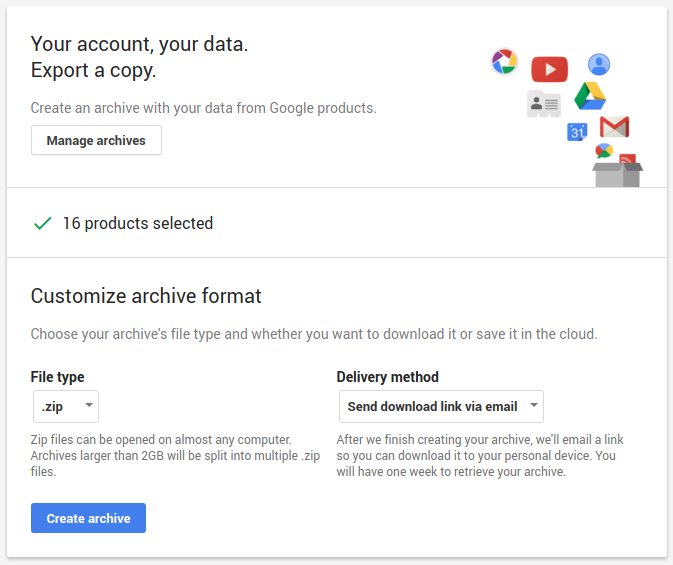The image size is (673, 565).
Task: Click the grey Contacts card icon
Action: point(543,103)
